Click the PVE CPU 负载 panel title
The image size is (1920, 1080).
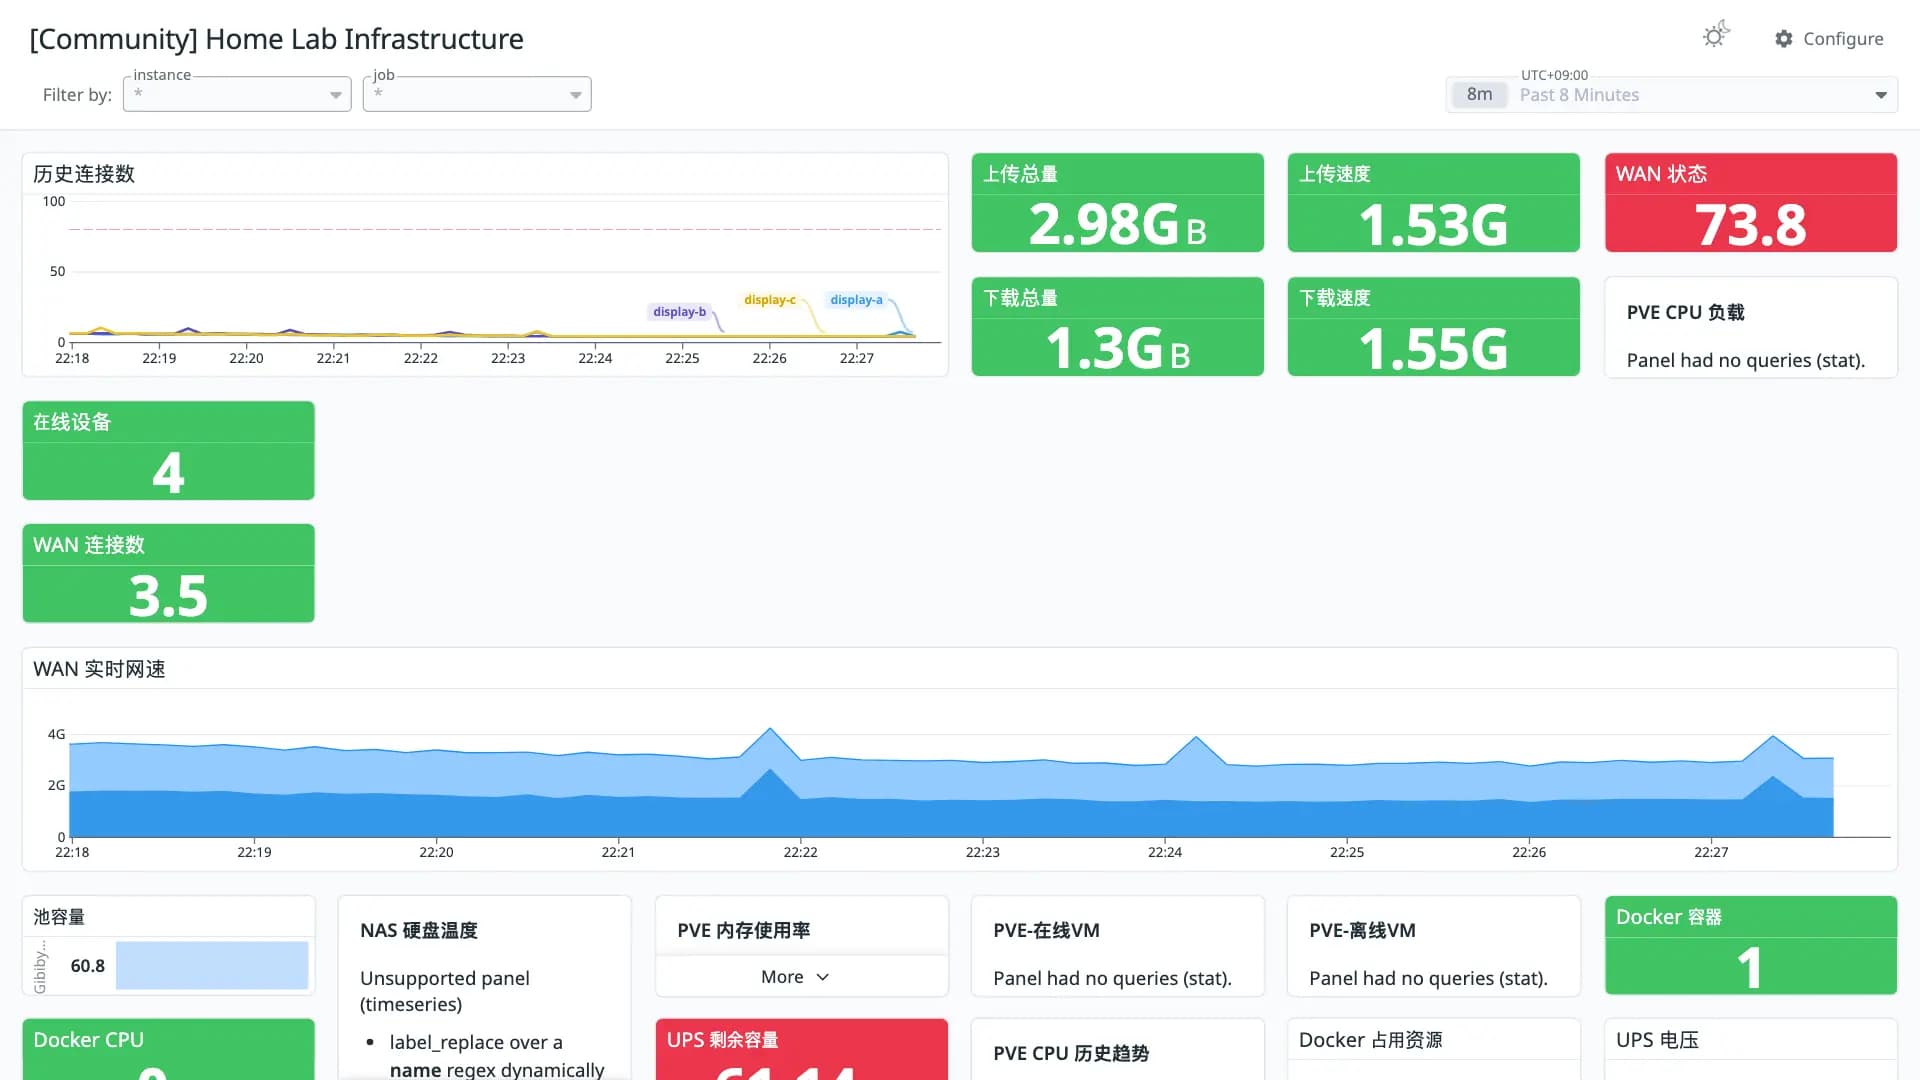pos(1685,312)
